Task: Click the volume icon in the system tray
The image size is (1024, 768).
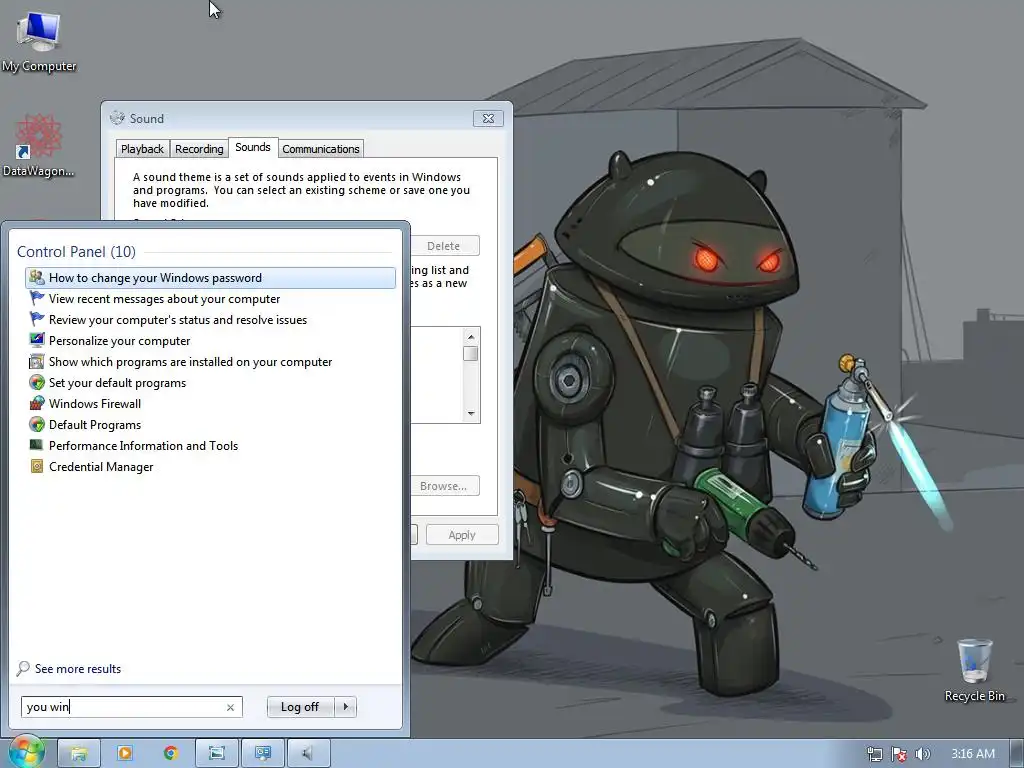Action: tap(922, 754)
